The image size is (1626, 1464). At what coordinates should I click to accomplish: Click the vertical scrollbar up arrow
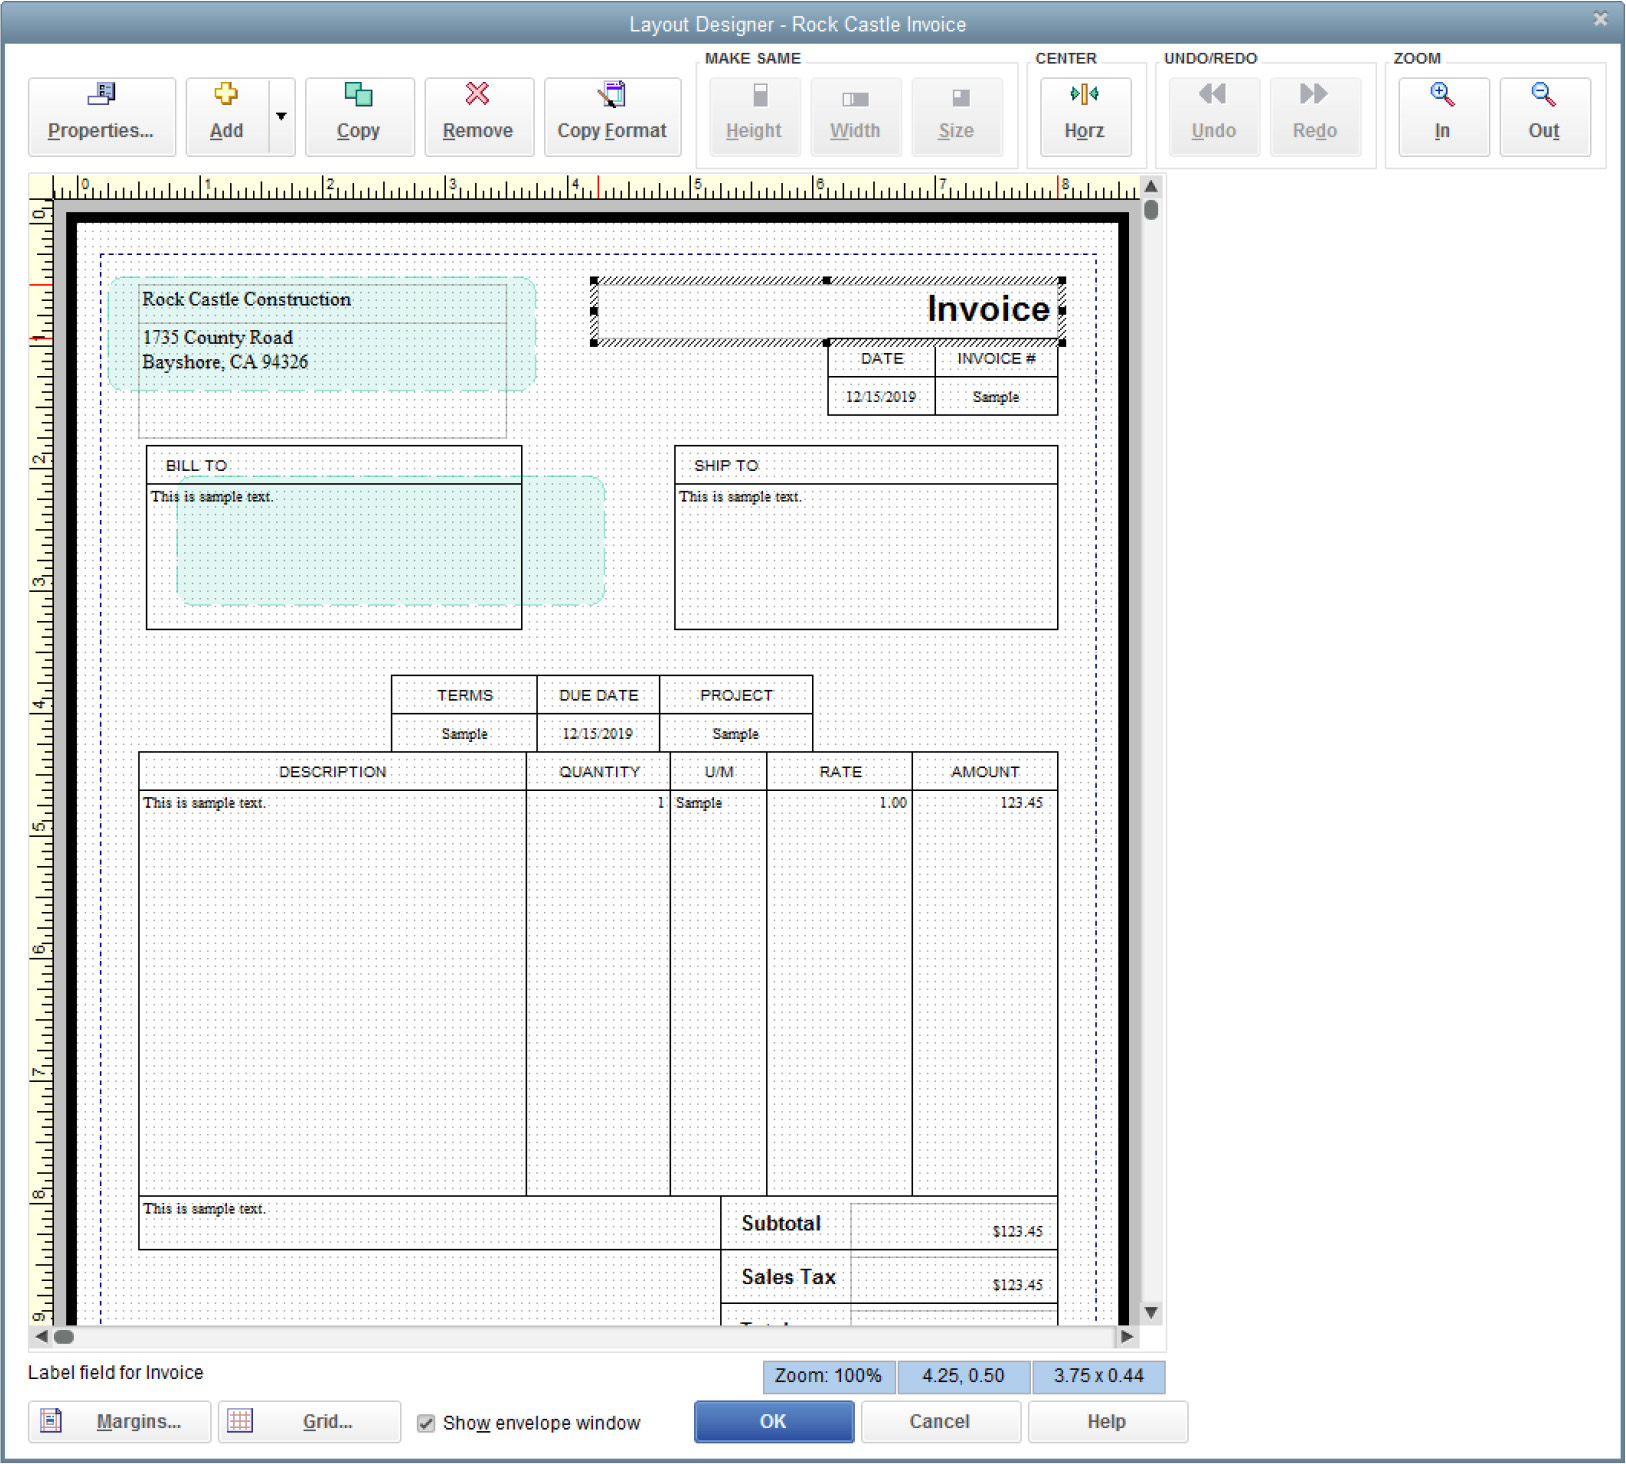(x=1151, y=186)
